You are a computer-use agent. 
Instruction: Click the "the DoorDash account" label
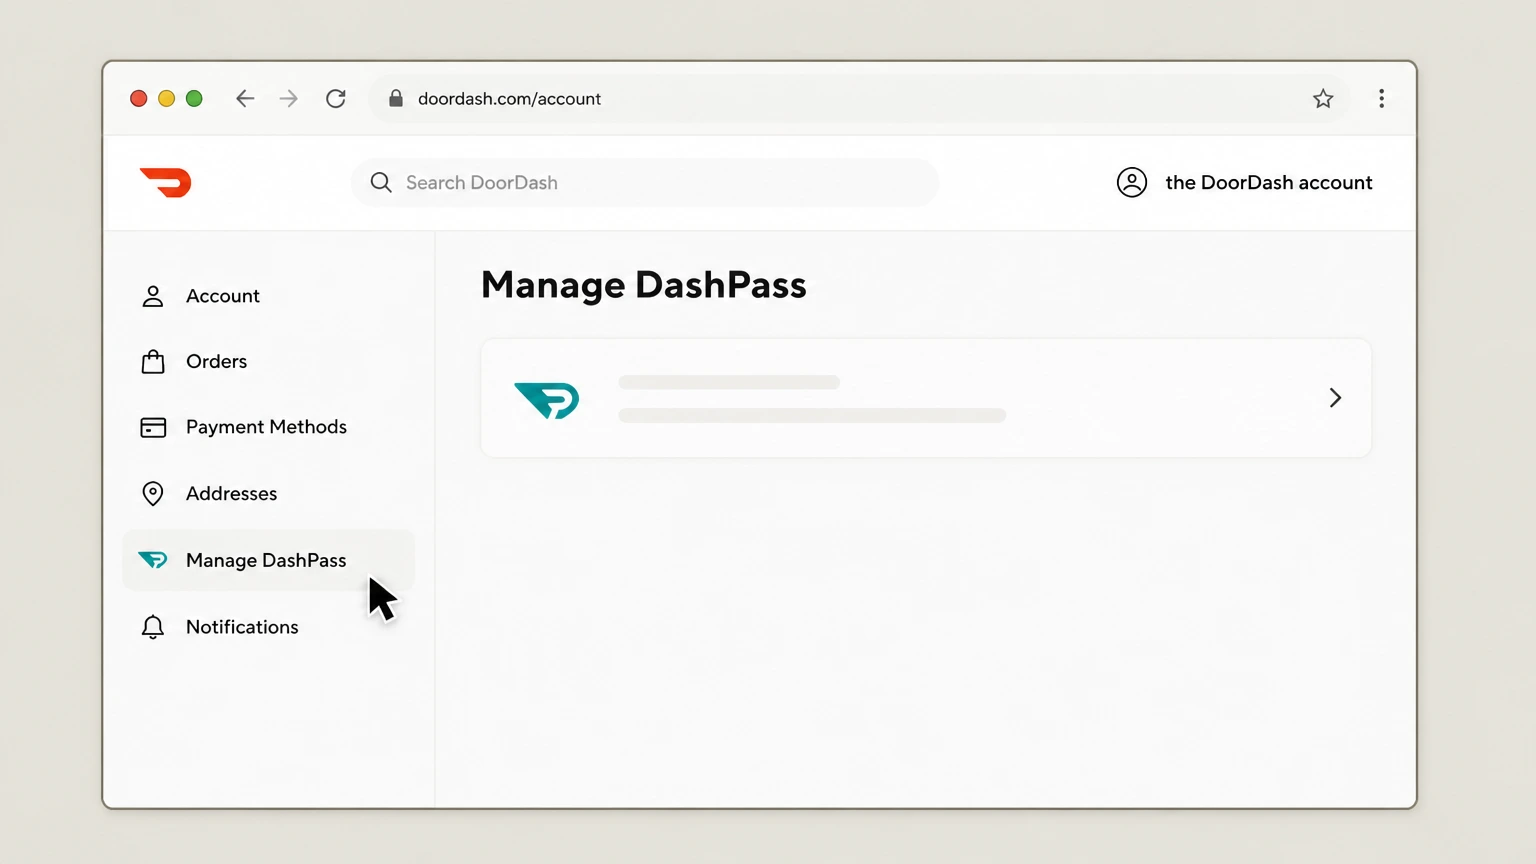pyautogui.click(x=1269, y=182)
